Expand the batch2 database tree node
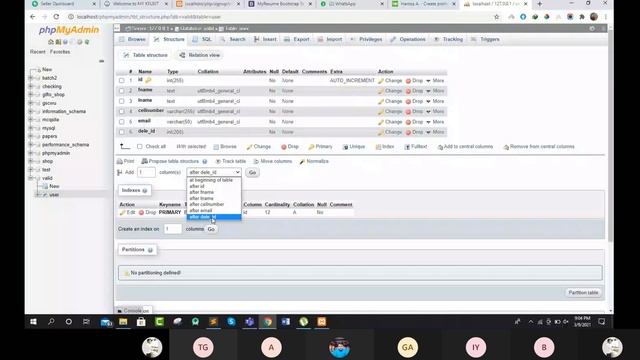Screen dimensions: 640x360 (31, 78)
